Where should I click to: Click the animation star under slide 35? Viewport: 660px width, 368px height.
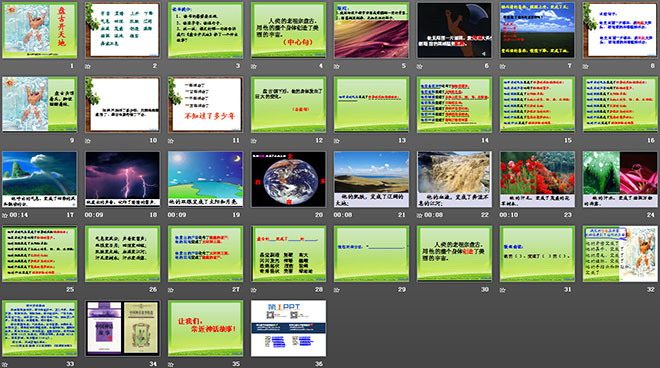[x=170, y=364]
